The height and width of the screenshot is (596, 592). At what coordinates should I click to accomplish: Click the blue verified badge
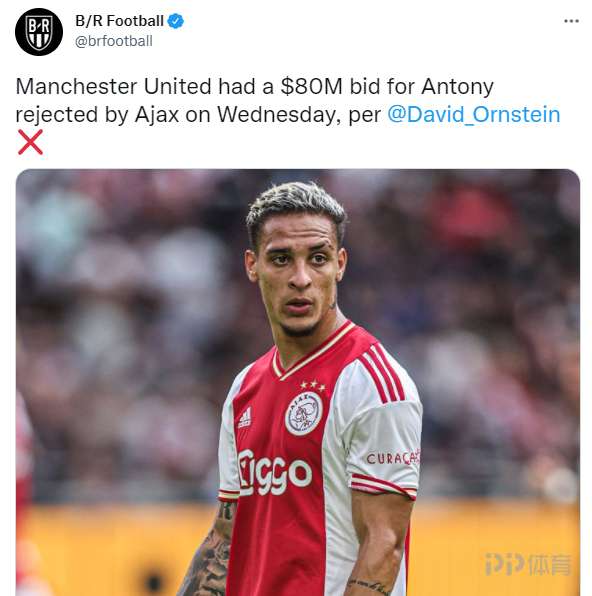176,21
